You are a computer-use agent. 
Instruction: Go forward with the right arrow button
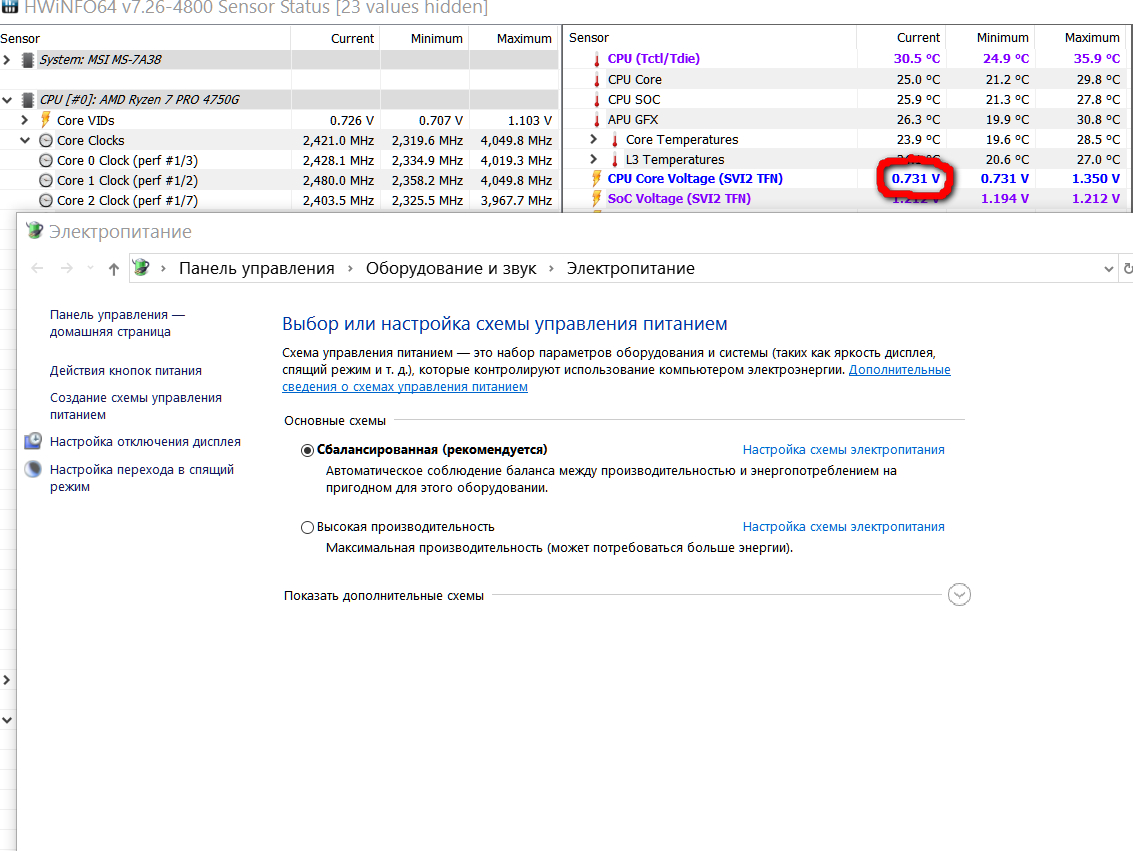click(x=66, y=269)
